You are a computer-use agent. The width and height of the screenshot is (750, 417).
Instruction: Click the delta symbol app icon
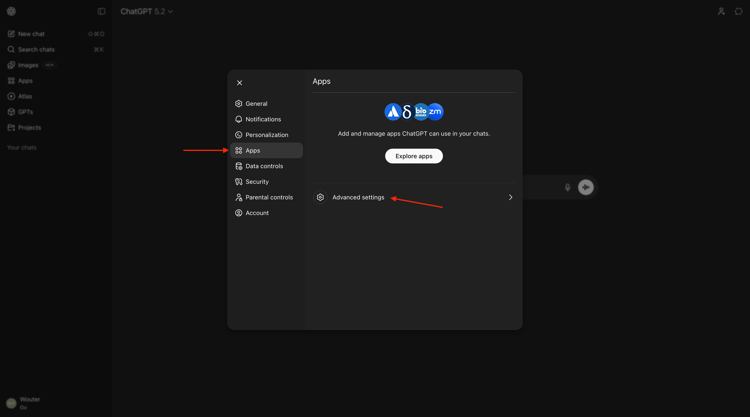click(x=407, y=112)
